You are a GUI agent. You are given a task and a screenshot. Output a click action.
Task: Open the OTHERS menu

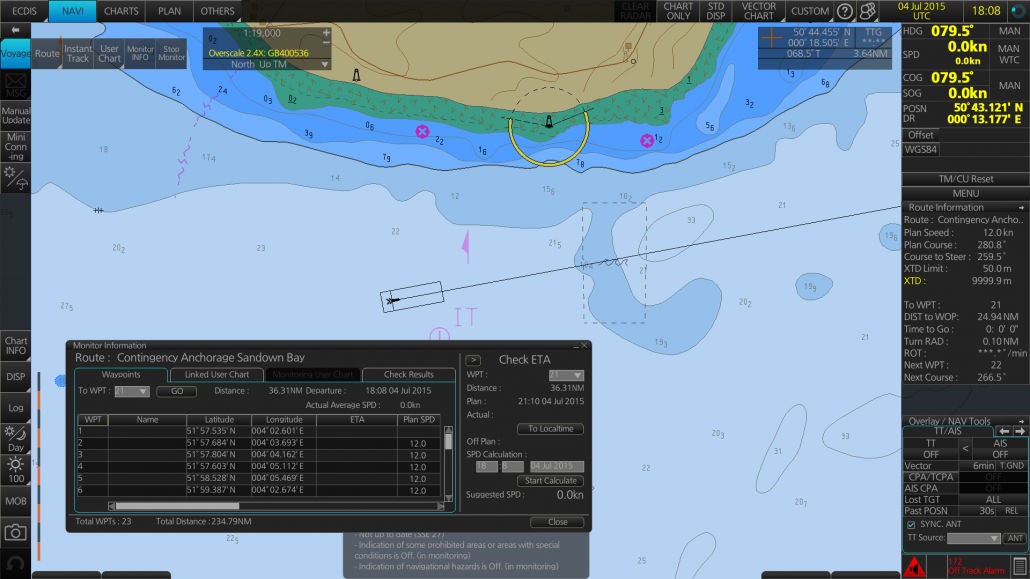pyautogui.click(x=217, y=11)
